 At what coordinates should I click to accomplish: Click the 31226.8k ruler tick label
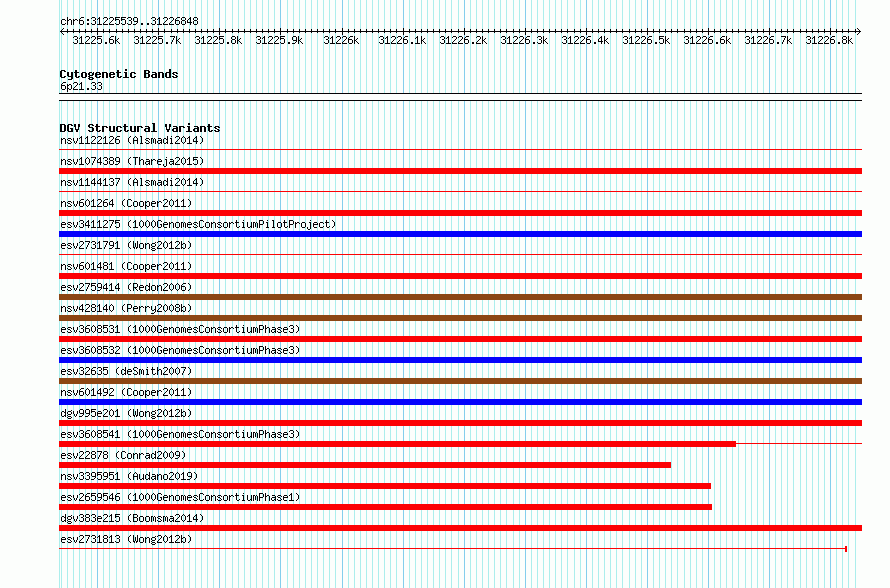[x=829, y=40]
